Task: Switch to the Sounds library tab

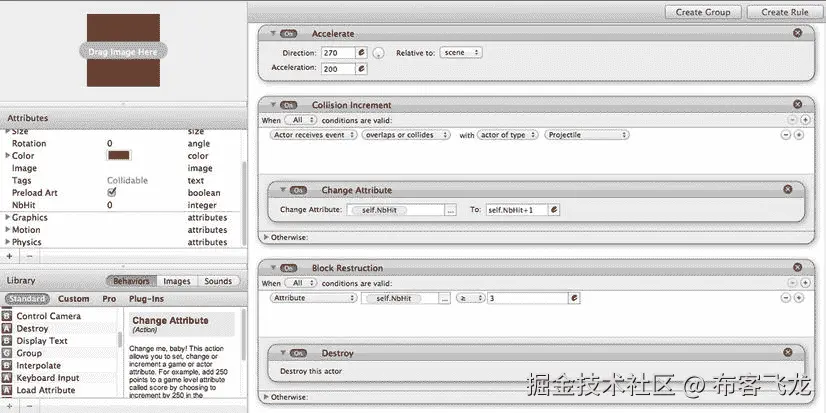Action: point(218,281)
